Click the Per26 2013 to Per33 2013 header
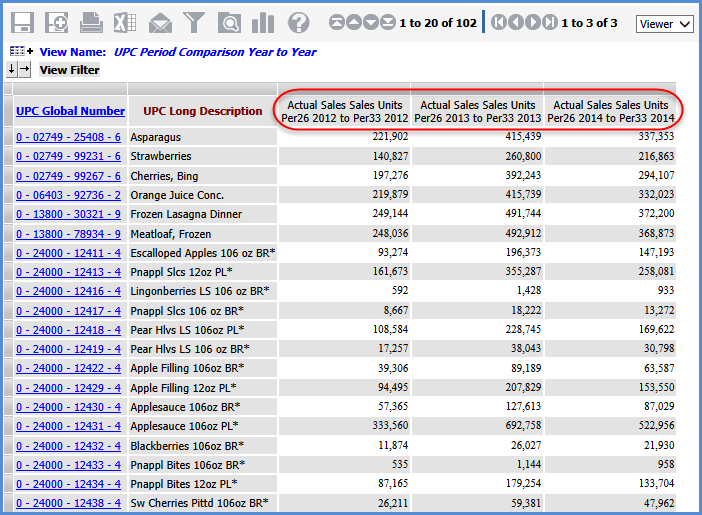702x515 pixels. coord(477,111)
